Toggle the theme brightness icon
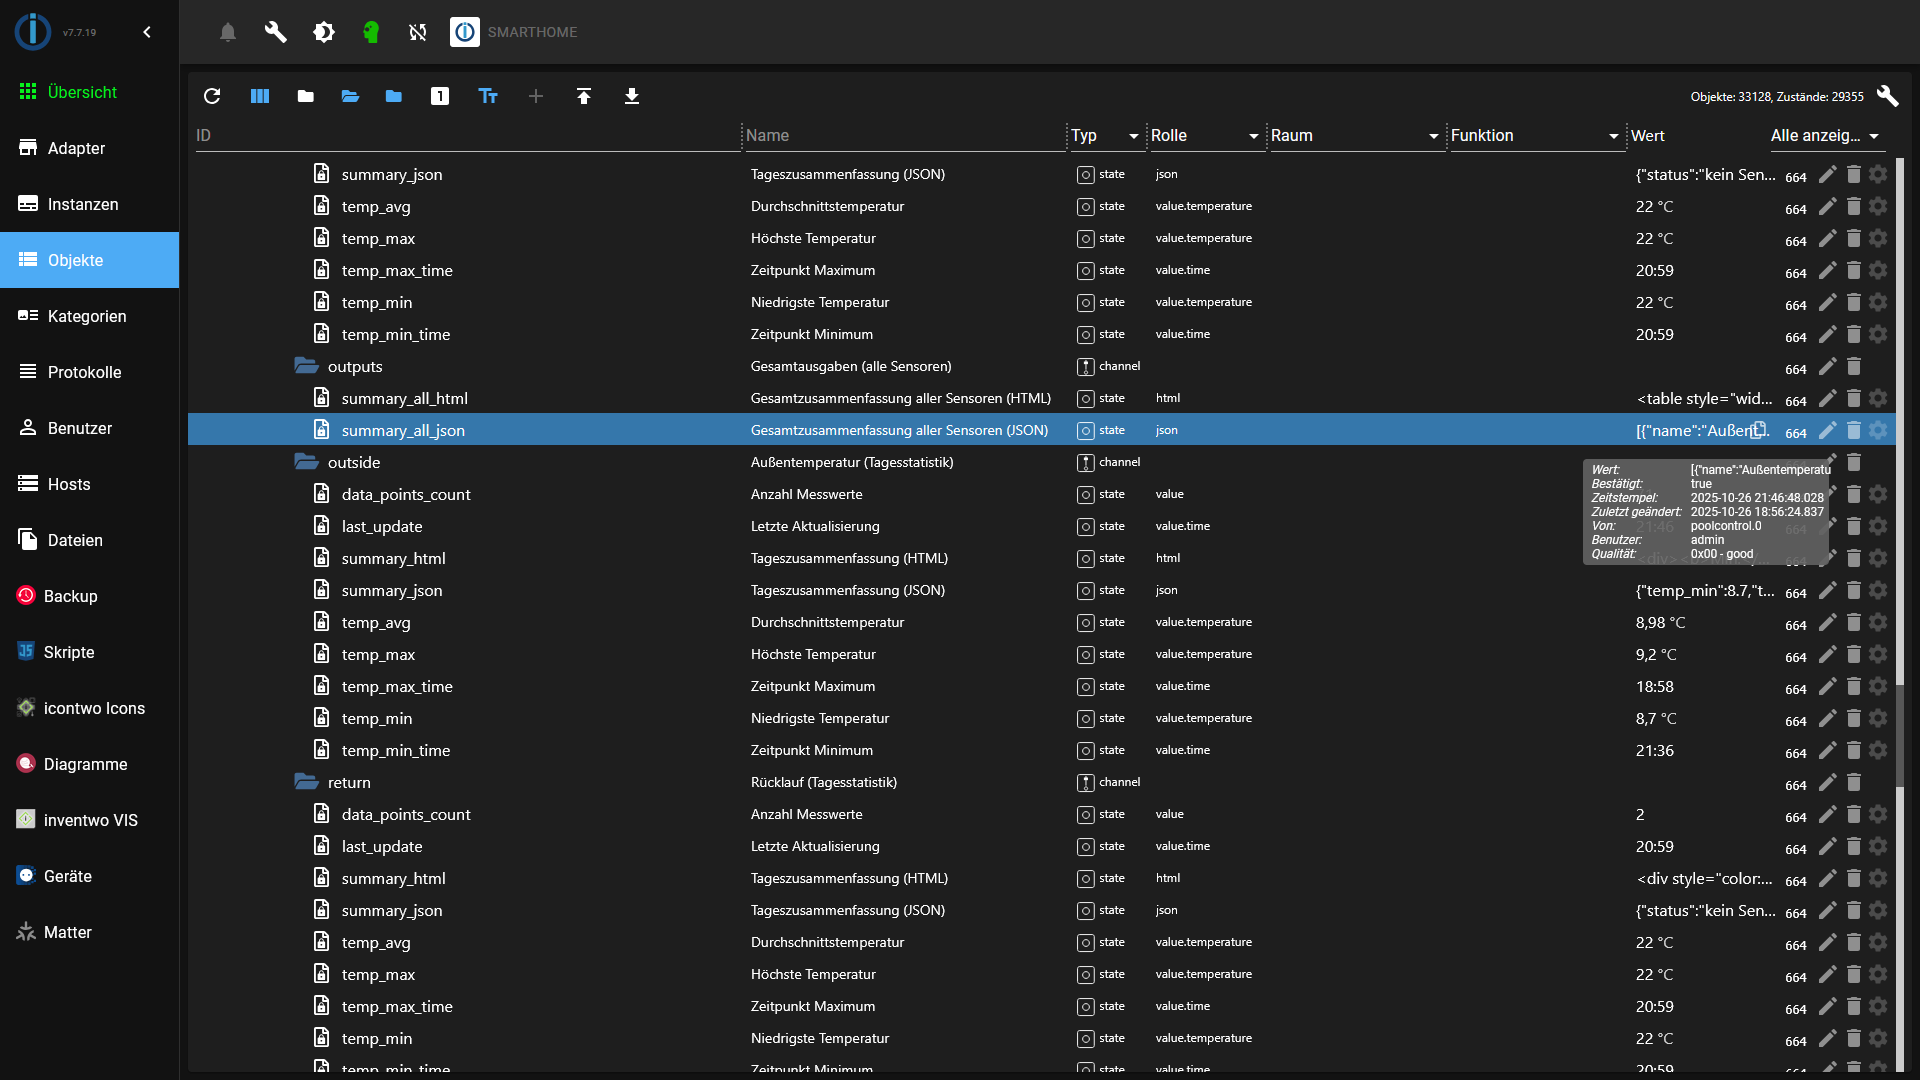 click(x=324, y=32)
